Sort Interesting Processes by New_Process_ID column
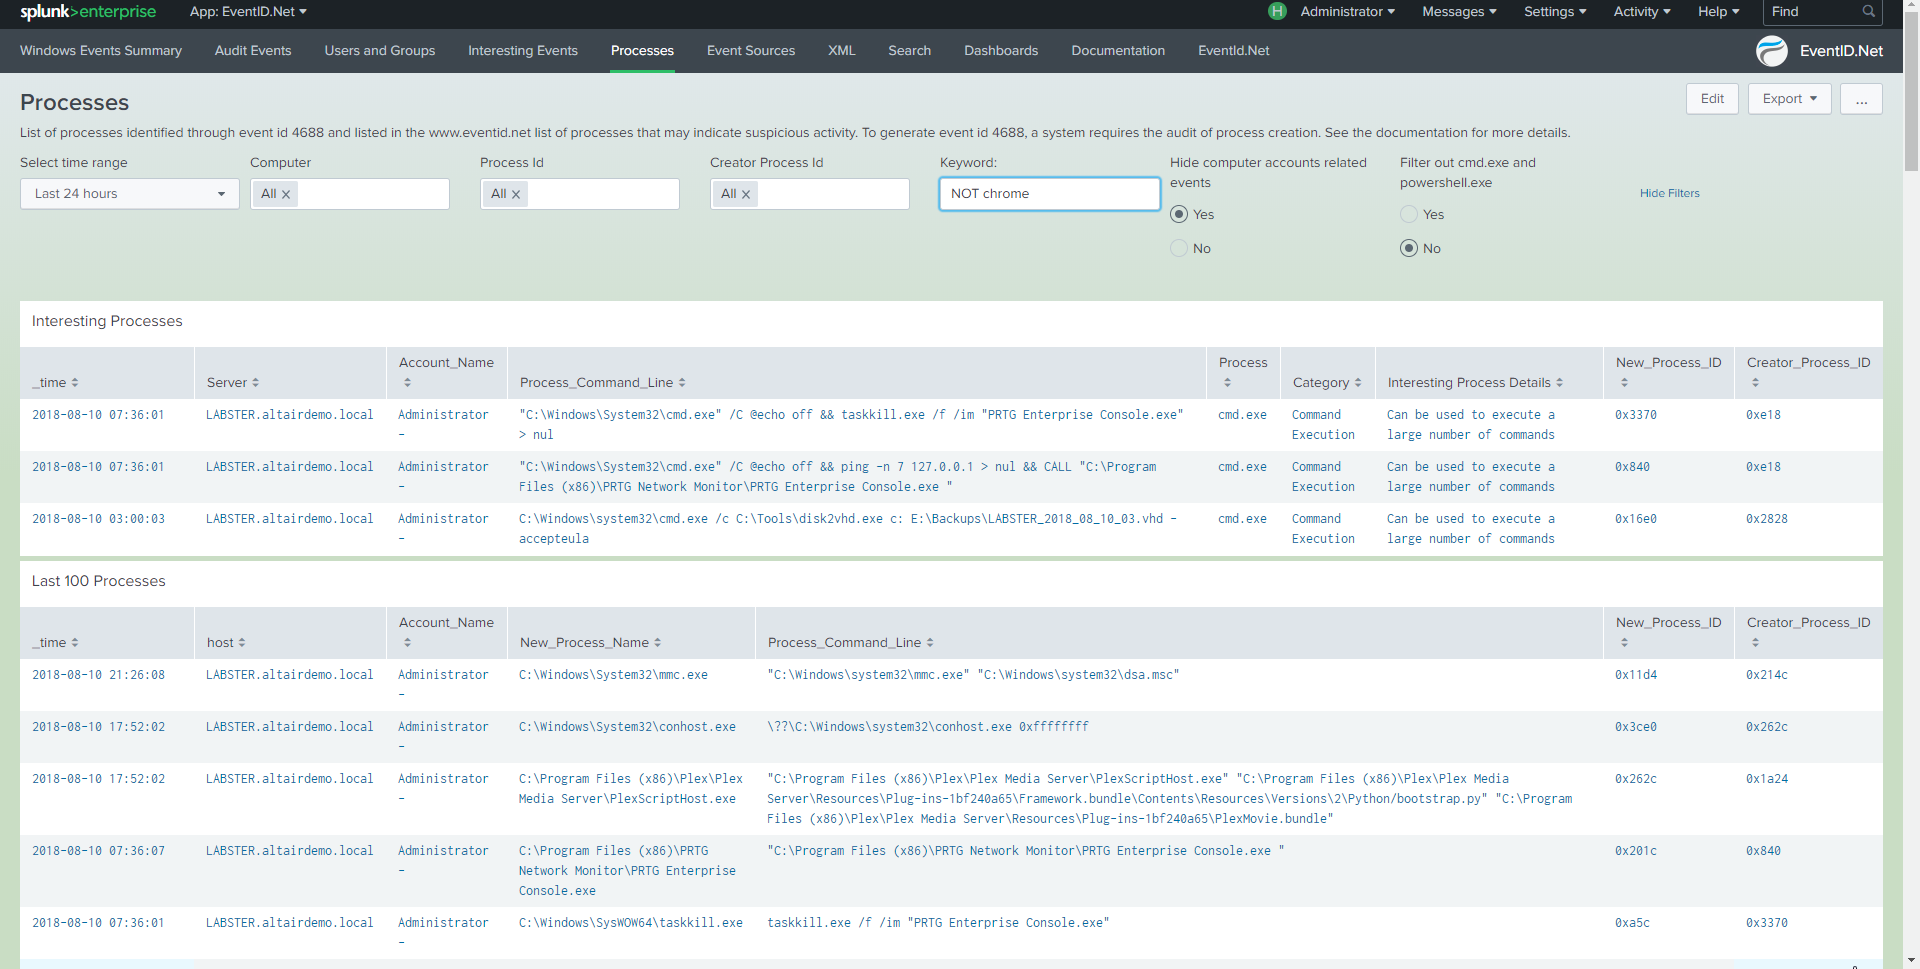 tap(1668, 372)
